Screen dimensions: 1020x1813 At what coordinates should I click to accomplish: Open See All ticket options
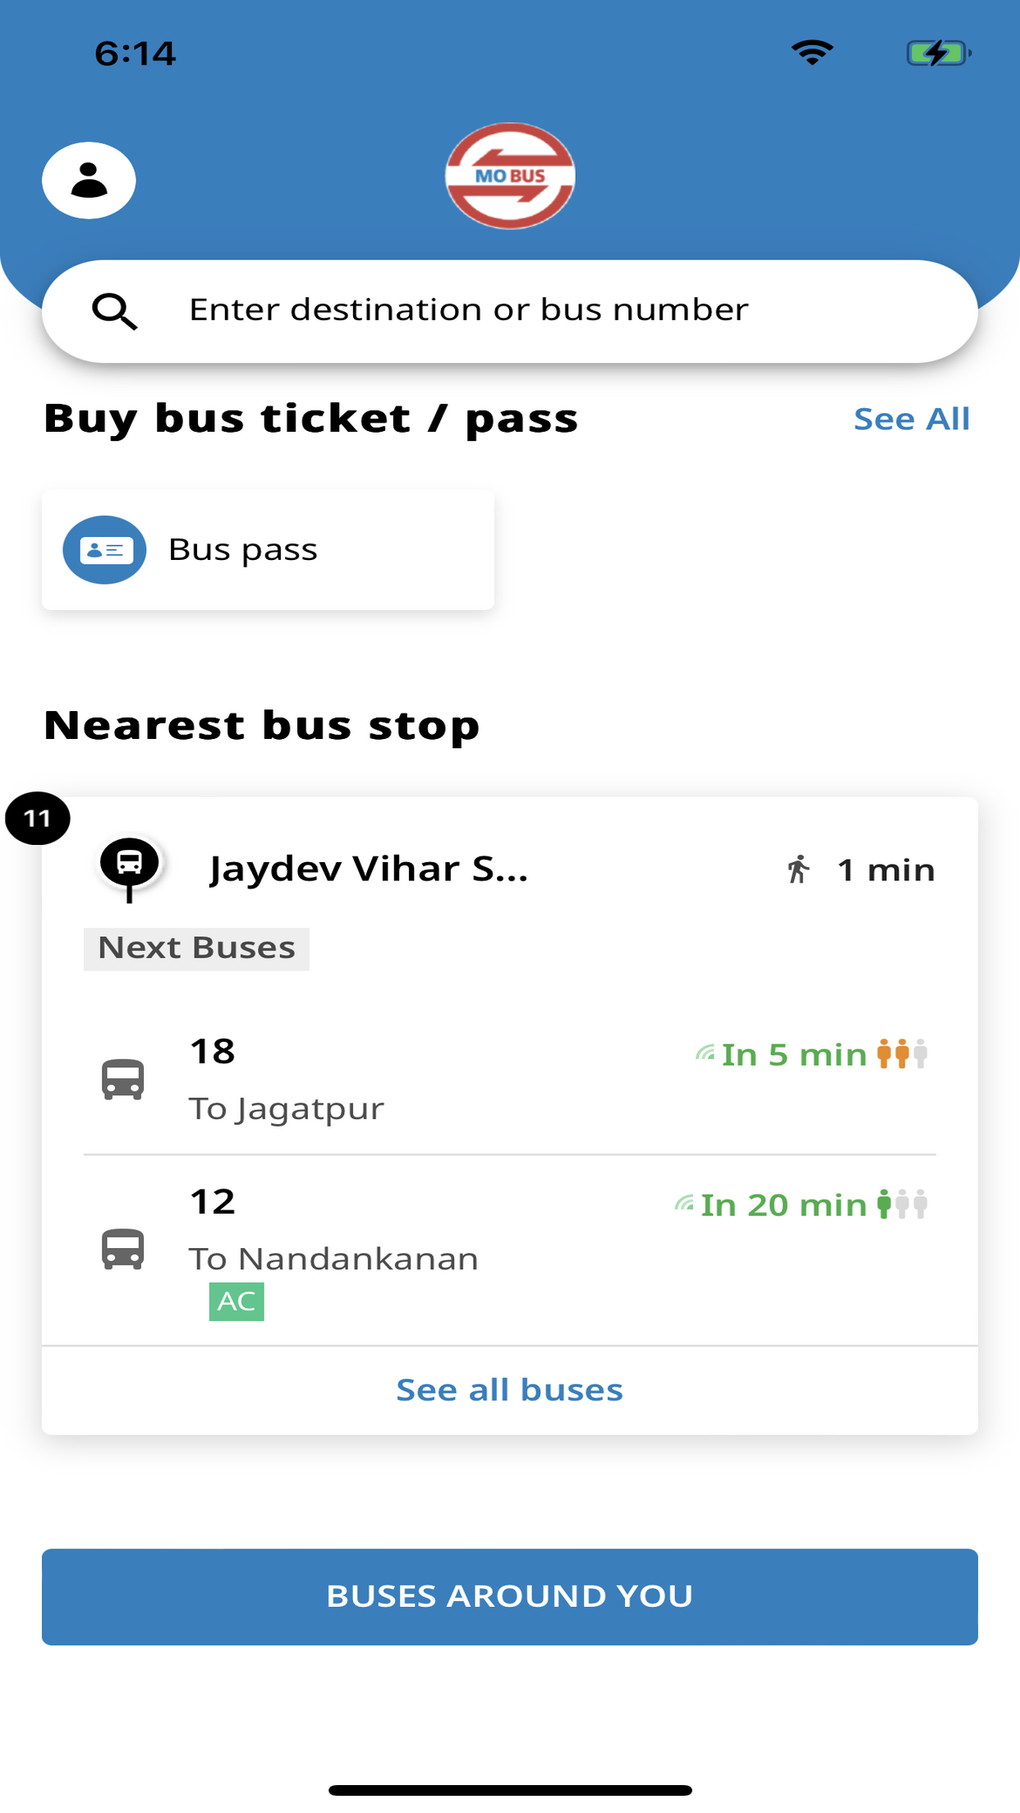(911, 419)
